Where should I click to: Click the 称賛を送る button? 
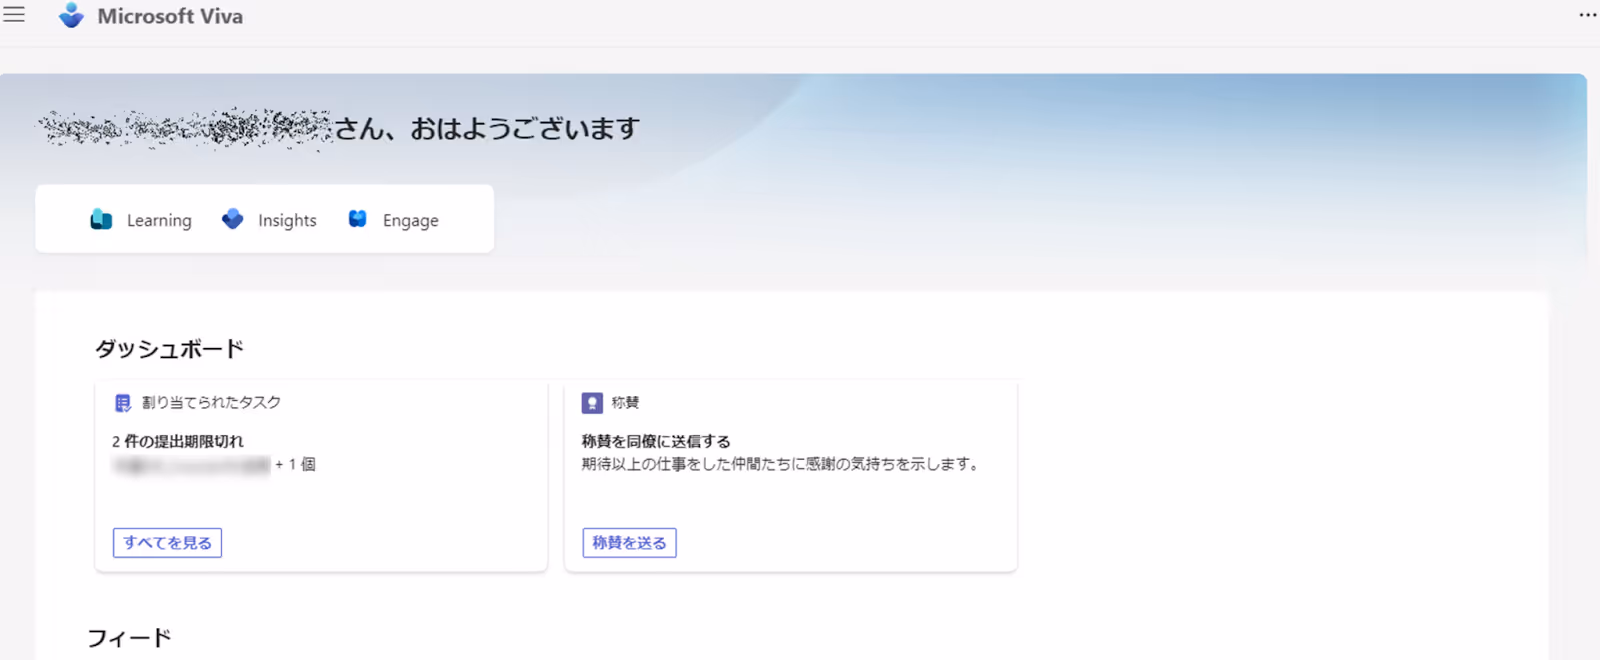[629, 543]
